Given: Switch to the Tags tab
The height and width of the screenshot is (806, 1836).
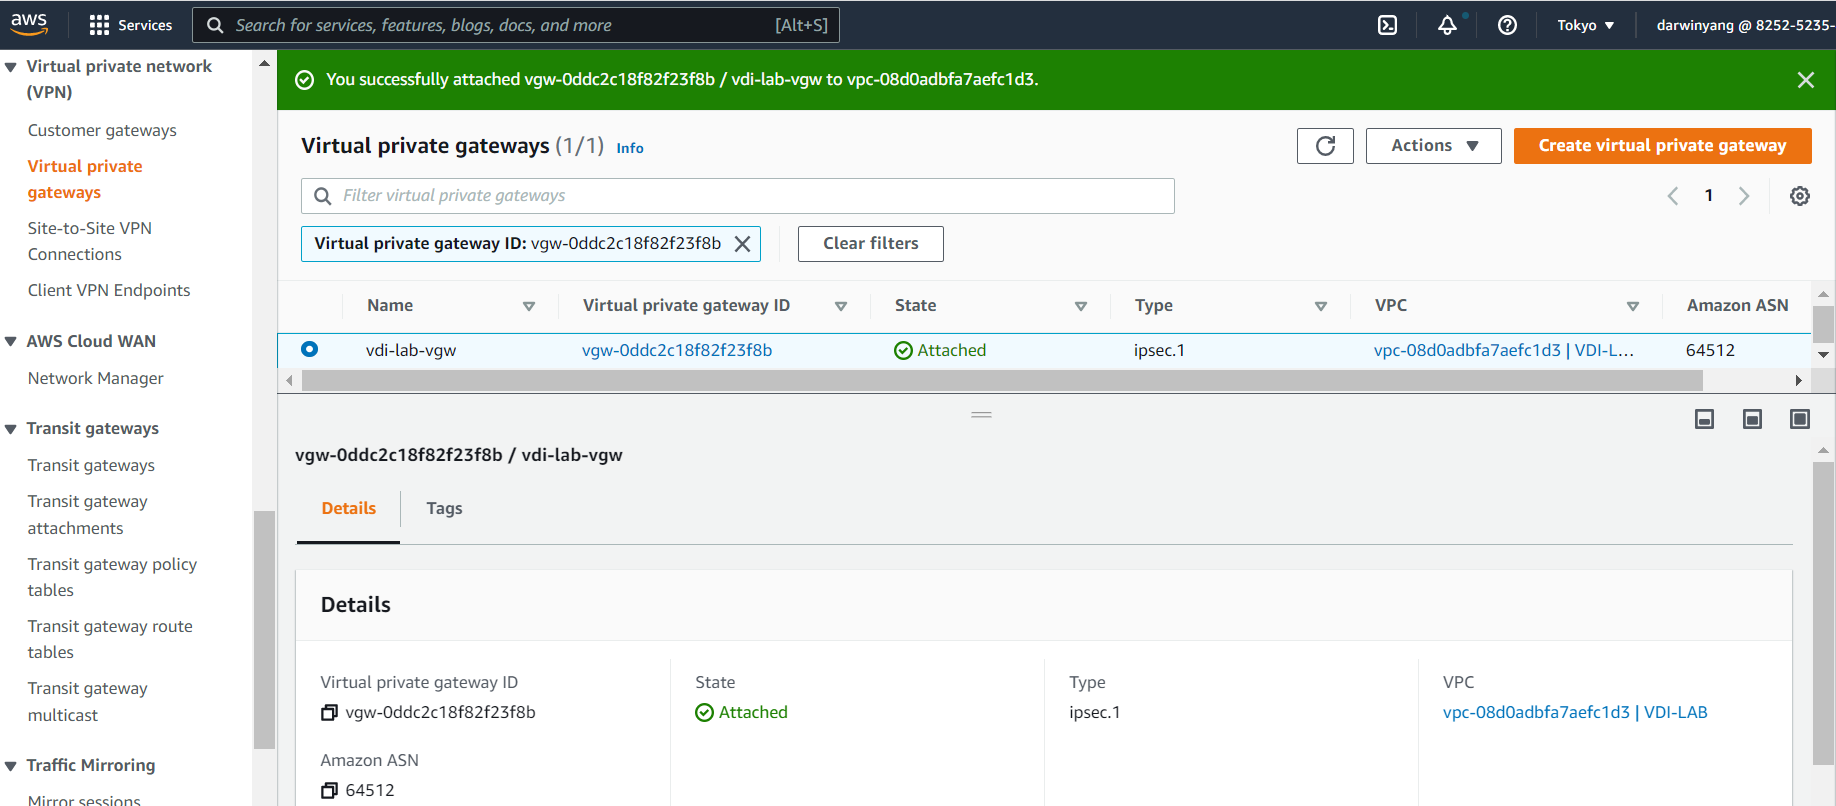Looking at the screenshot, I should 444,509.
